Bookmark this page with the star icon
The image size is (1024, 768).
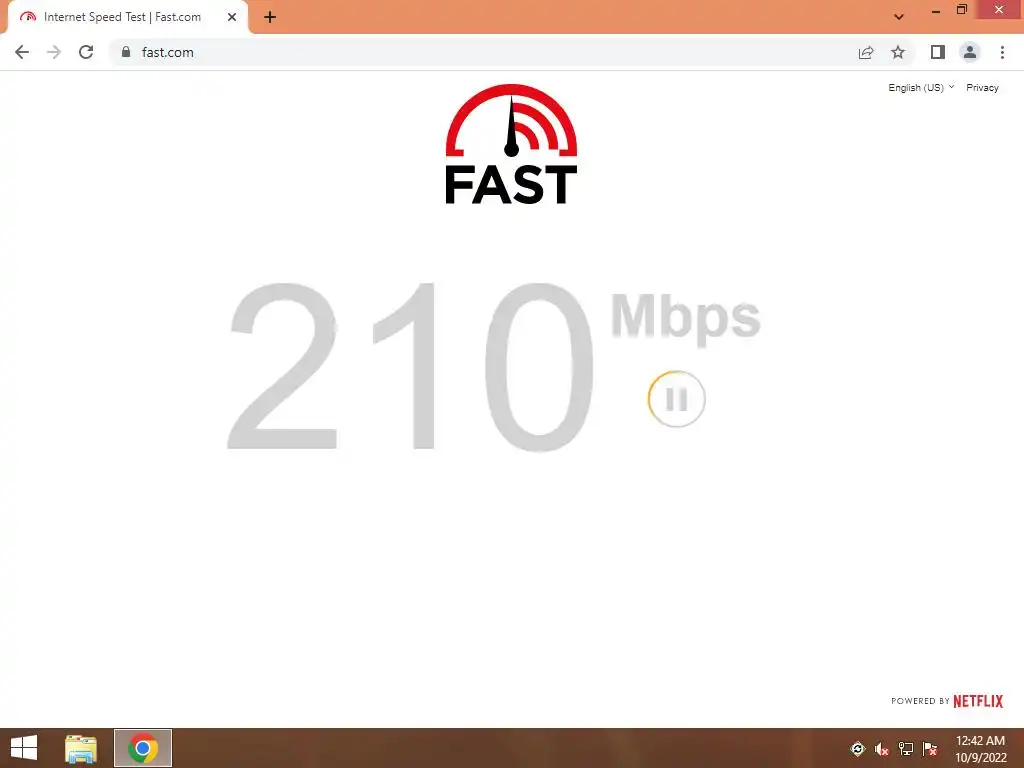point(898,52)
